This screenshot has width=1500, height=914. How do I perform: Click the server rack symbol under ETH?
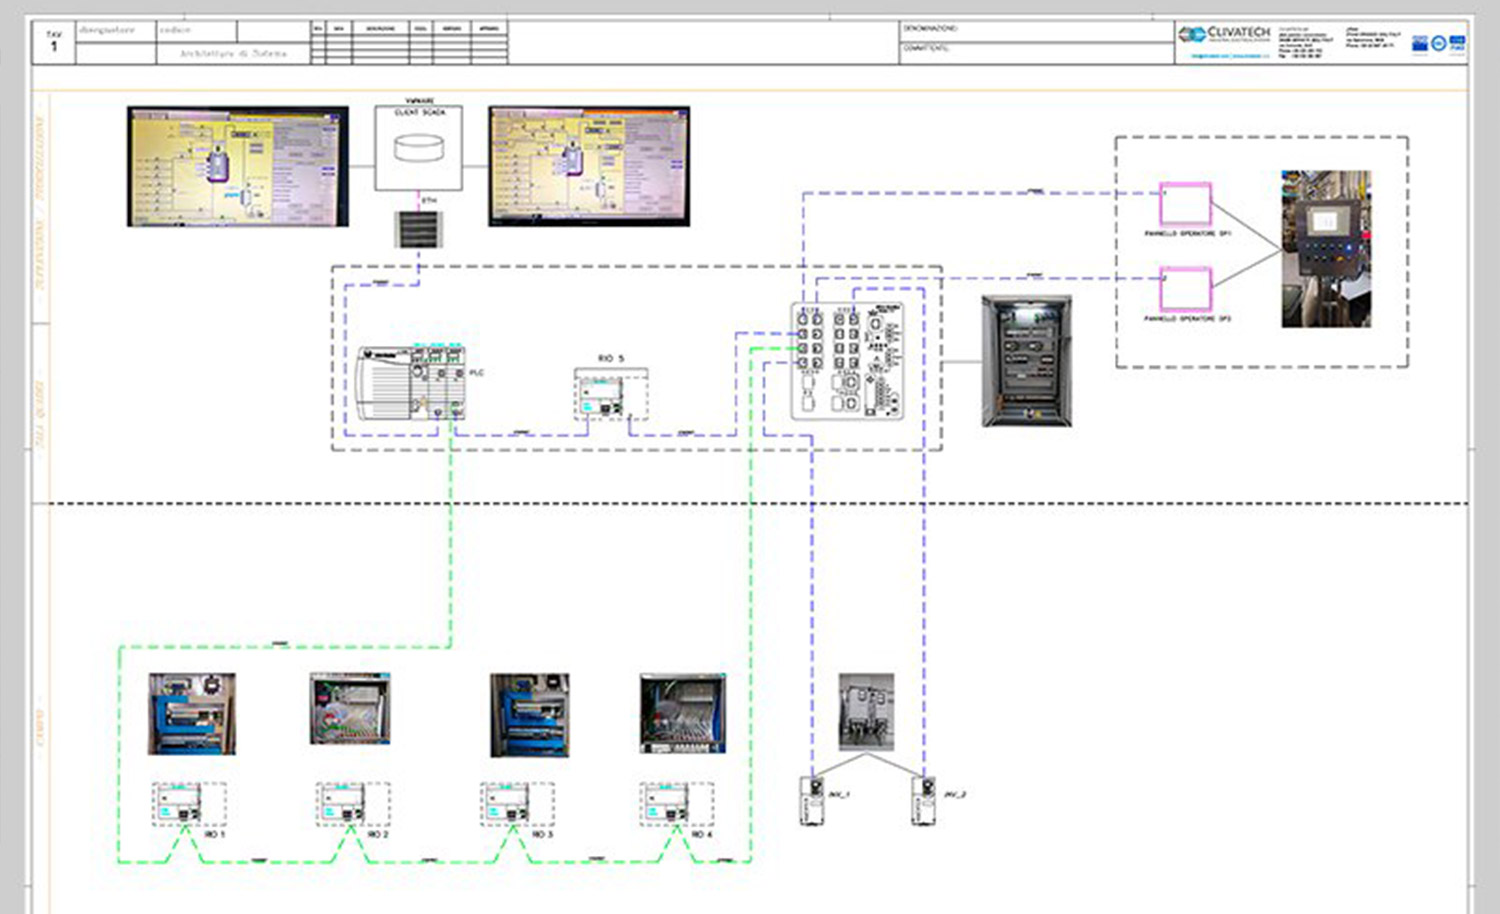[418, 229]
